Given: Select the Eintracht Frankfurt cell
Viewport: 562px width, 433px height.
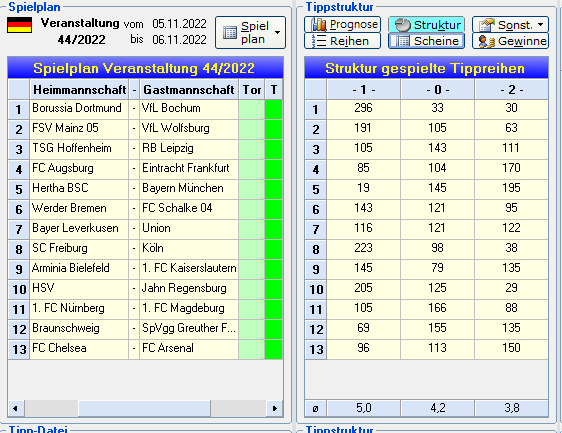Looking at the screenshot, I should 189,169.
